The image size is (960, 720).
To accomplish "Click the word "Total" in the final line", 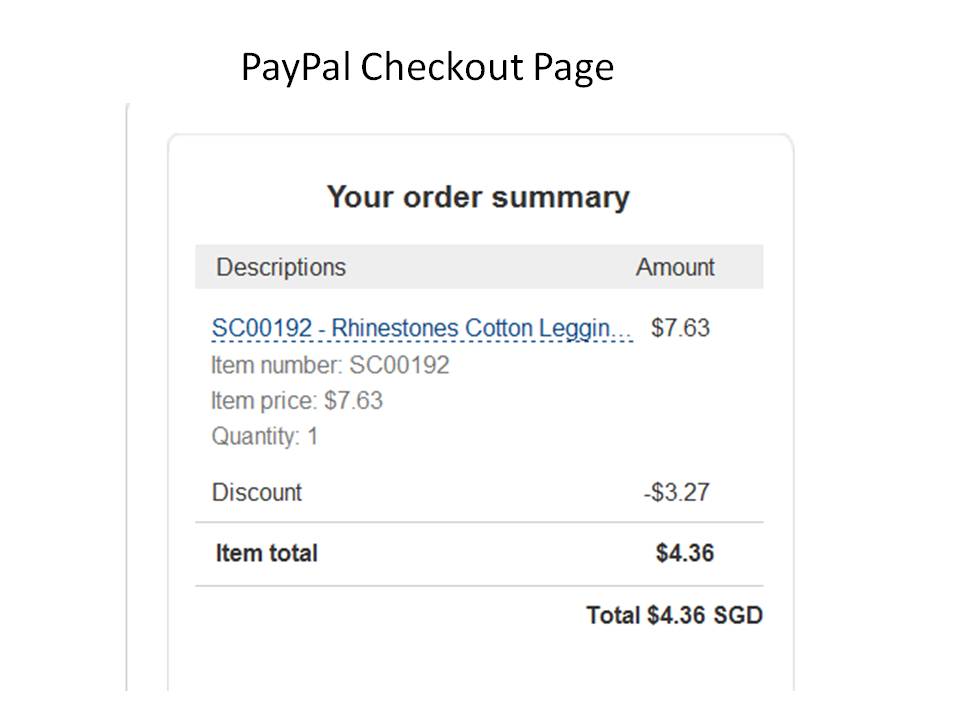I will tap(613, 615).
